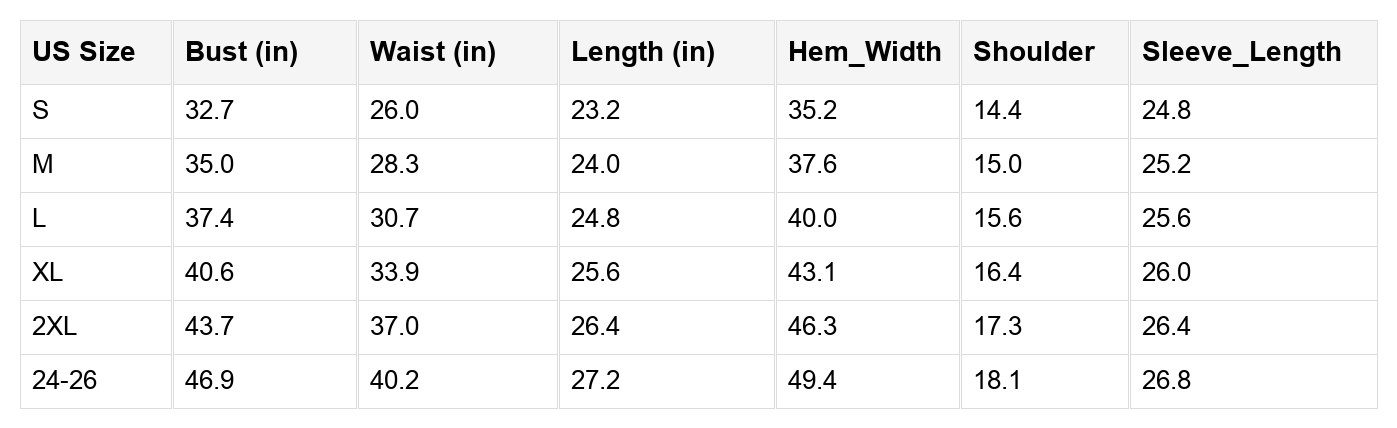The height and width of the screenshot is (428, 1397).
Task: Click waist value 28.3
Action: click(x=394, y=165)
